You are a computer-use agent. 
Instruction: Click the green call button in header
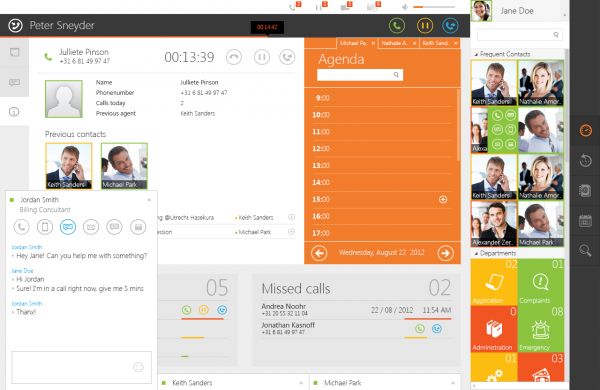pyautogui.click(x=397, y=26)
